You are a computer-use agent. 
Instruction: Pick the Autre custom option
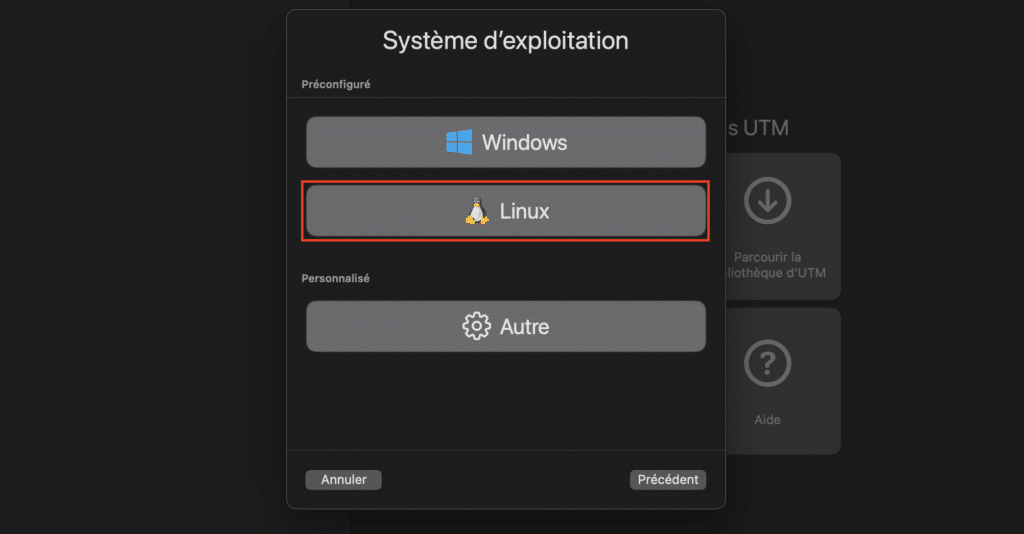click(x=505, y=326)
